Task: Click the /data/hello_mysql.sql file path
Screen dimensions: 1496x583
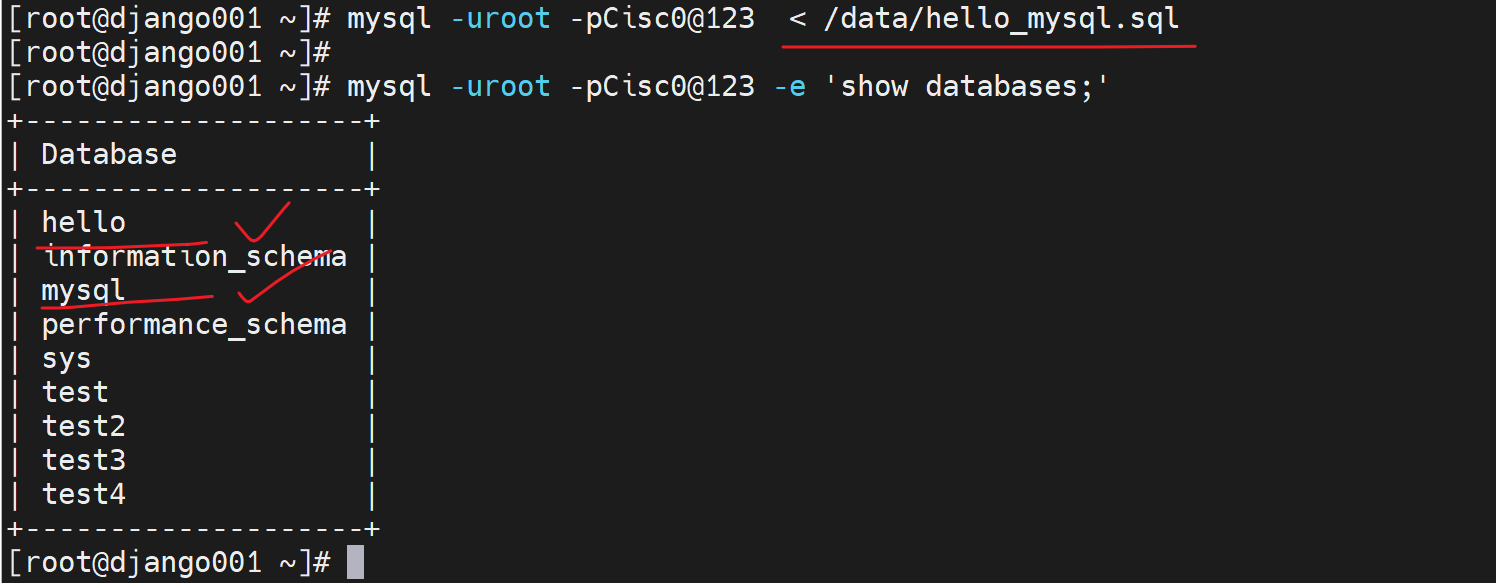Action: point(1001,19)
